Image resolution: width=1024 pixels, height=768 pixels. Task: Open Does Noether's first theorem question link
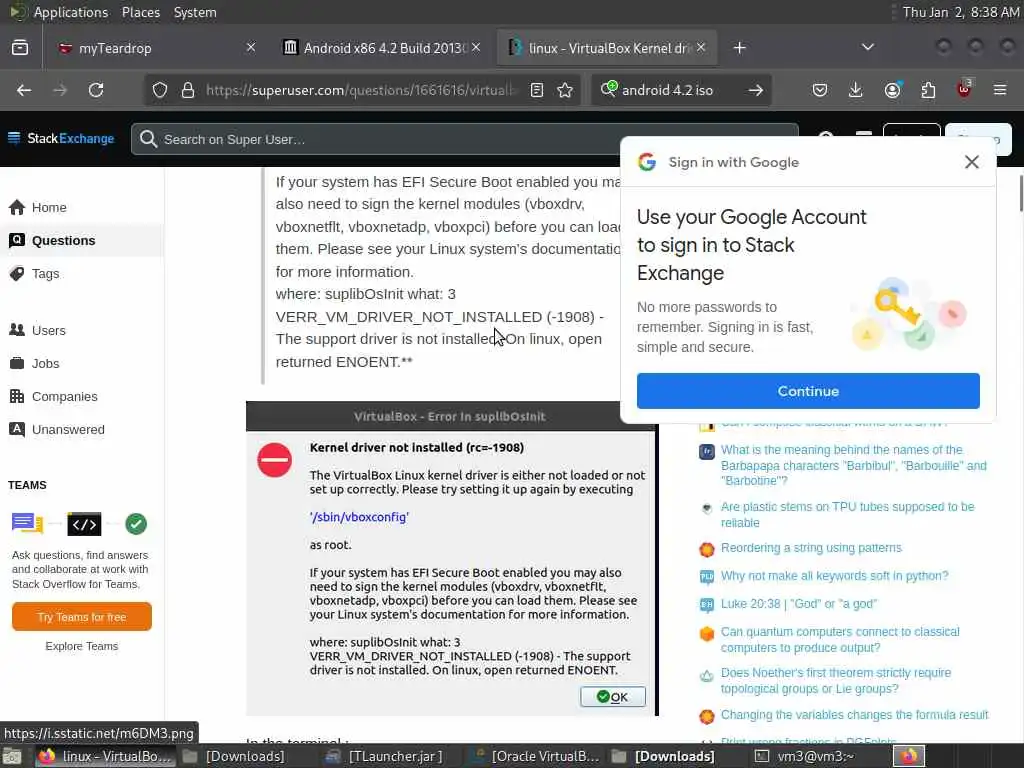[835, 680]
